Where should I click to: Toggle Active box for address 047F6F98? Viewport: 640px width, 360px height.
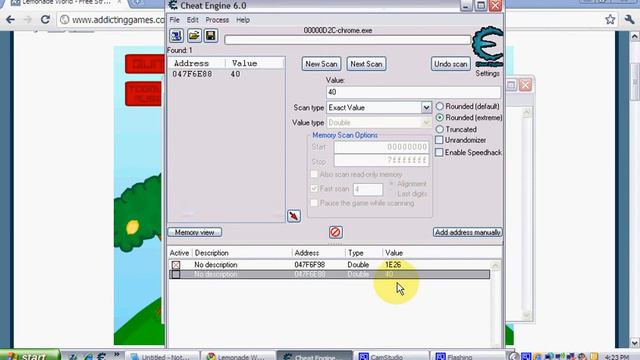(176, 265)
